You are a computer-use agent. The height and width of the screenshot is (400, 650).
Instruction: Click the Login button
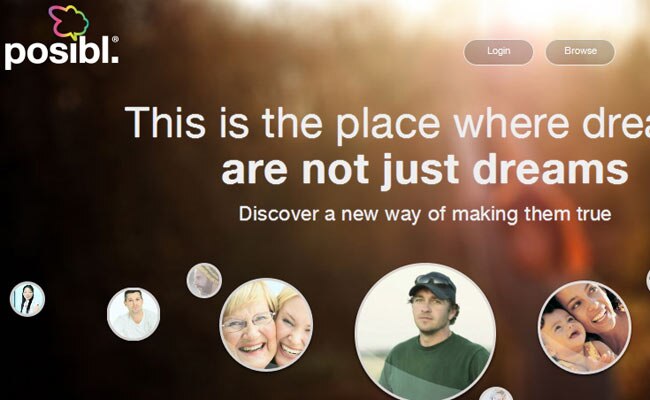pos(498,52)
